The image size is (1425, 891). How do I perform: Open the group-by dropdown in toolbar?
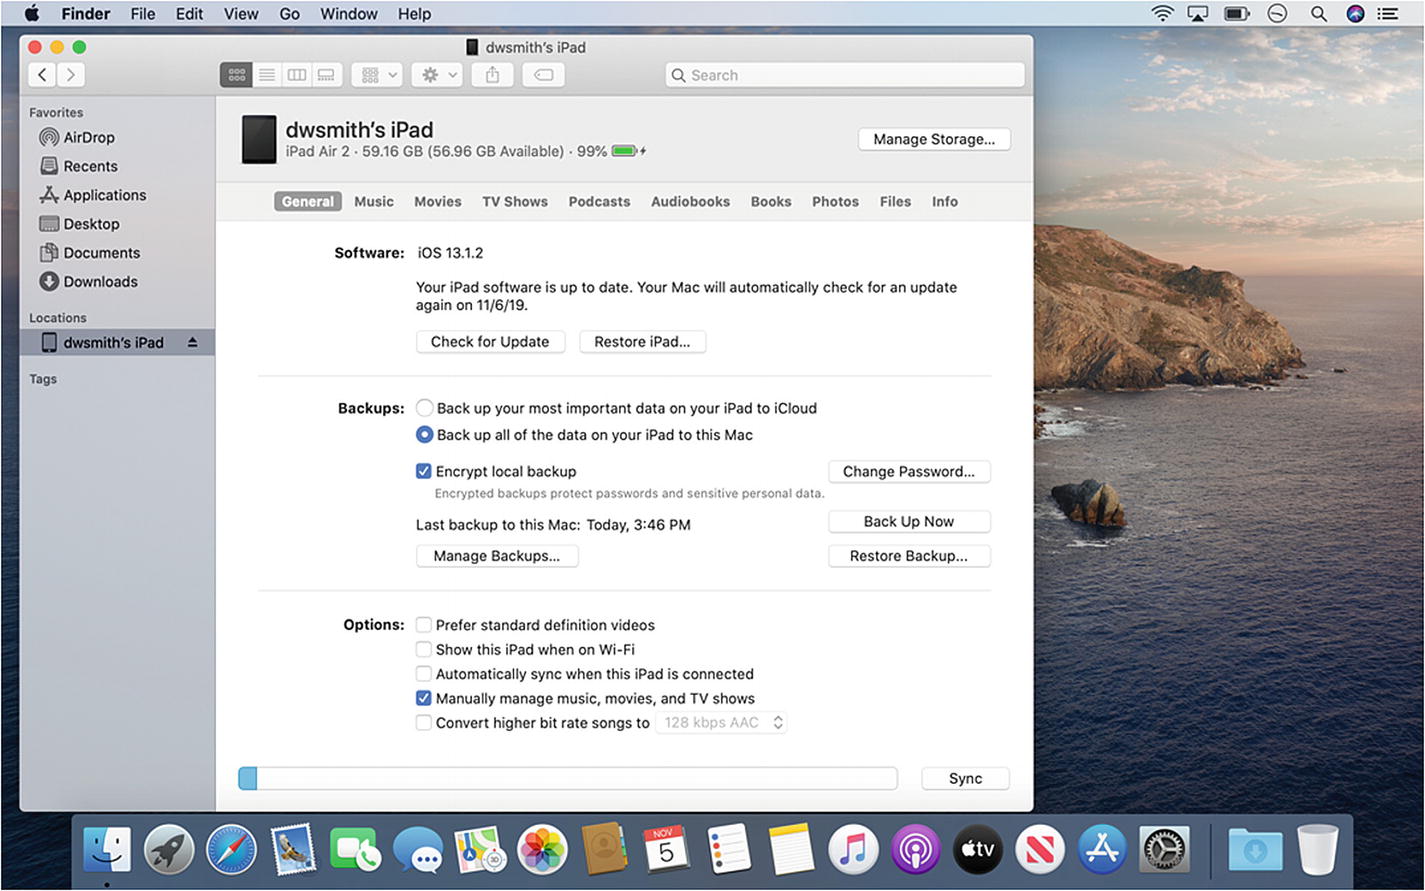377,75
